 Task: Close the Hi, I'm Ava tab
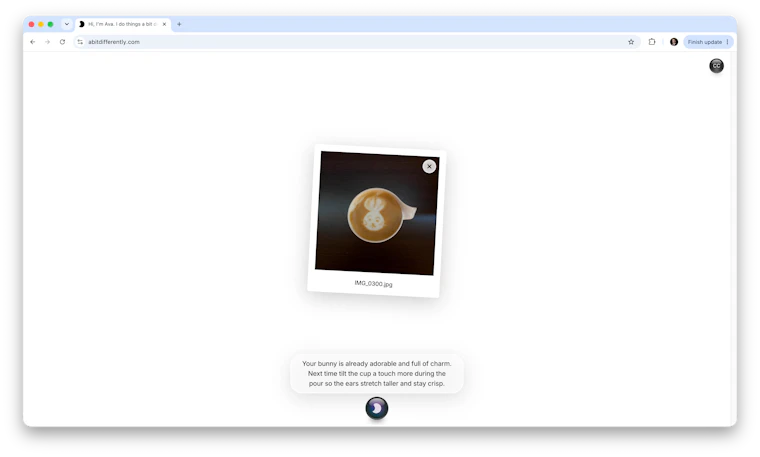click(164, 24)
